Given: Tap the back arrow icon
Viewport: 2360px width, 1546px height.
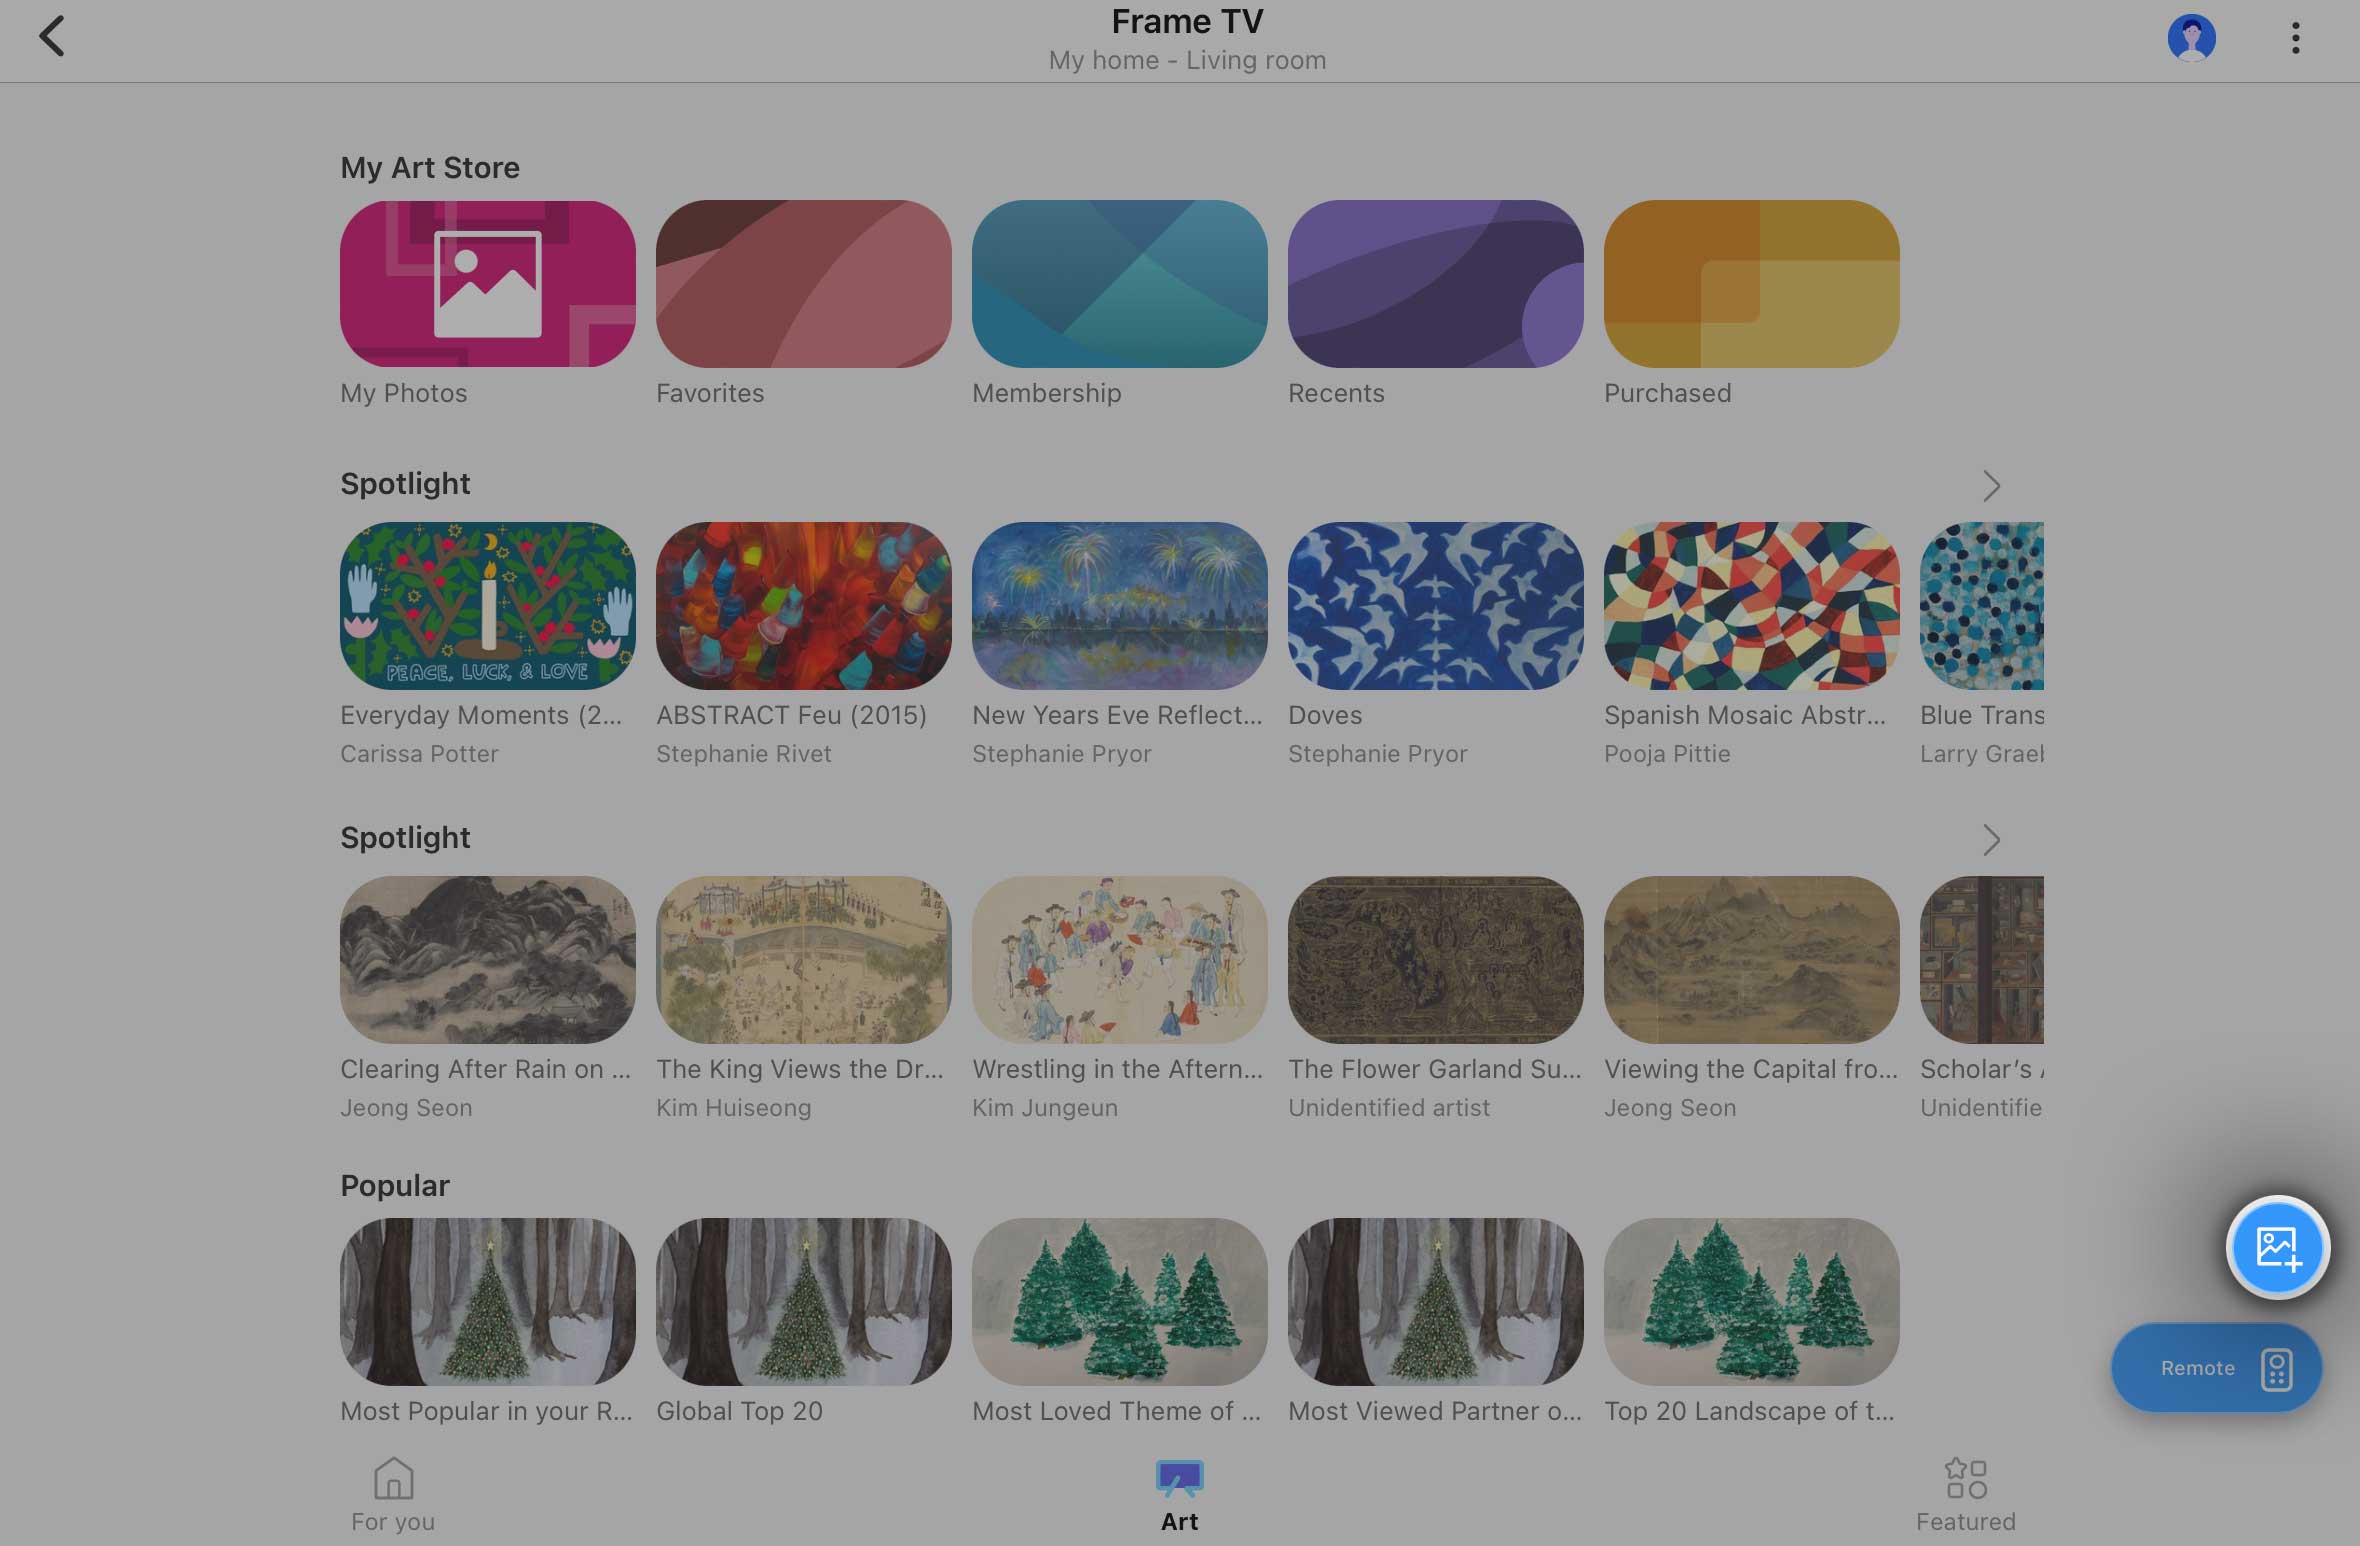Looking at the screenshot, I should [x=52, y=37].
